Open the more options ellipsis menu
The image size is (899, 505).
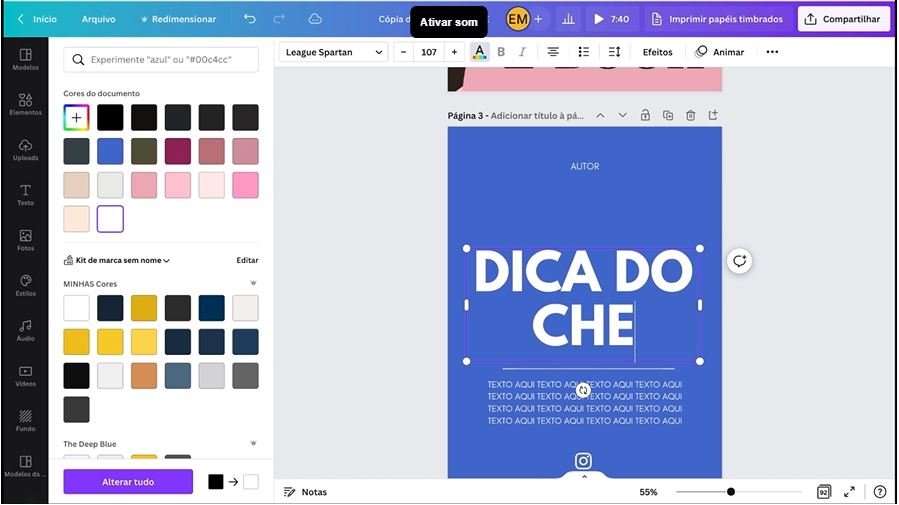point(772,52)
